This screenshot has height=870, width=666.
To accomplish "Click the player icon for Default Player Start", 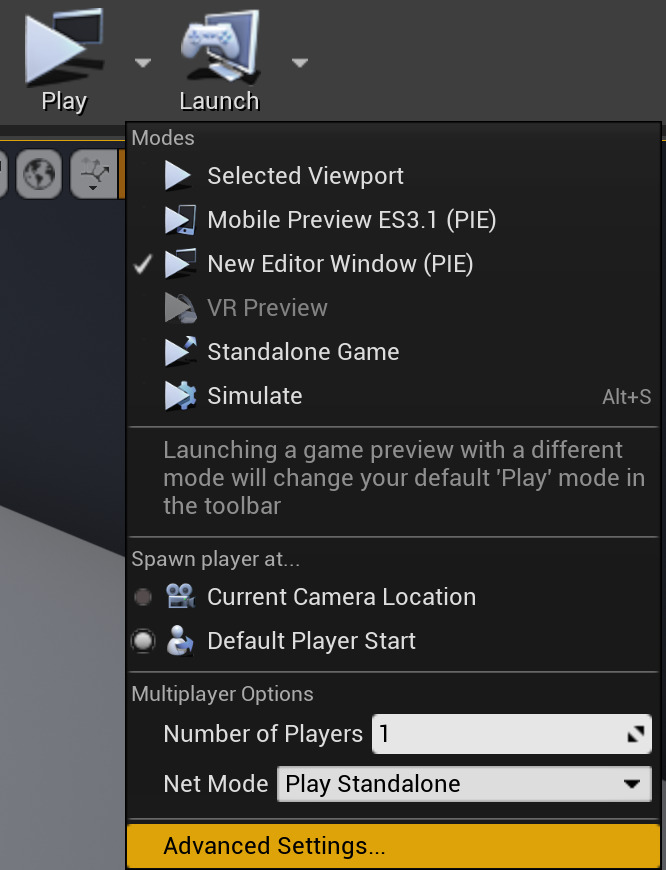I will [180, 641].
